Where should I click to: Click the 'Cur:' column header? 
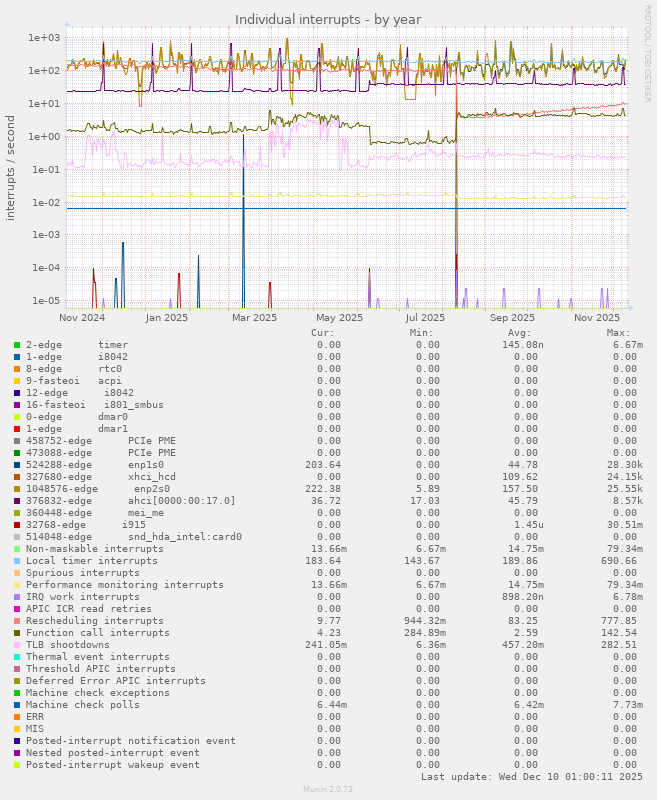(322, 332)
